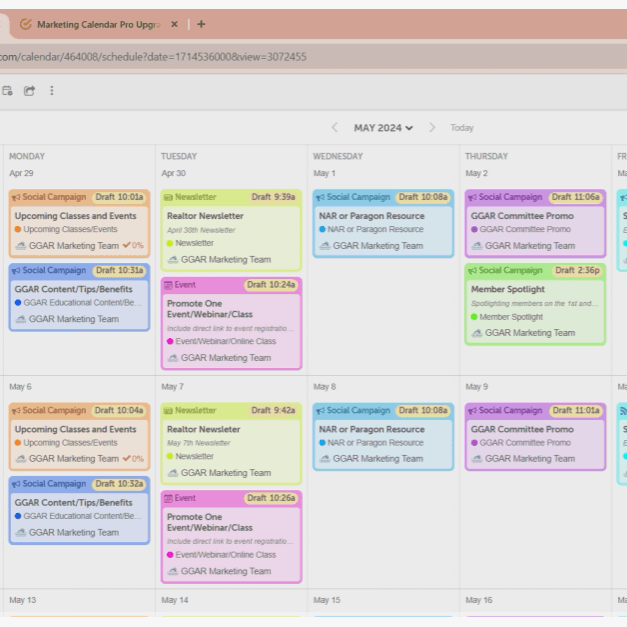627x627 pixels.
Task: Click Newsletter icon on Apr 30 card
Action: click(x=168, y=198)
